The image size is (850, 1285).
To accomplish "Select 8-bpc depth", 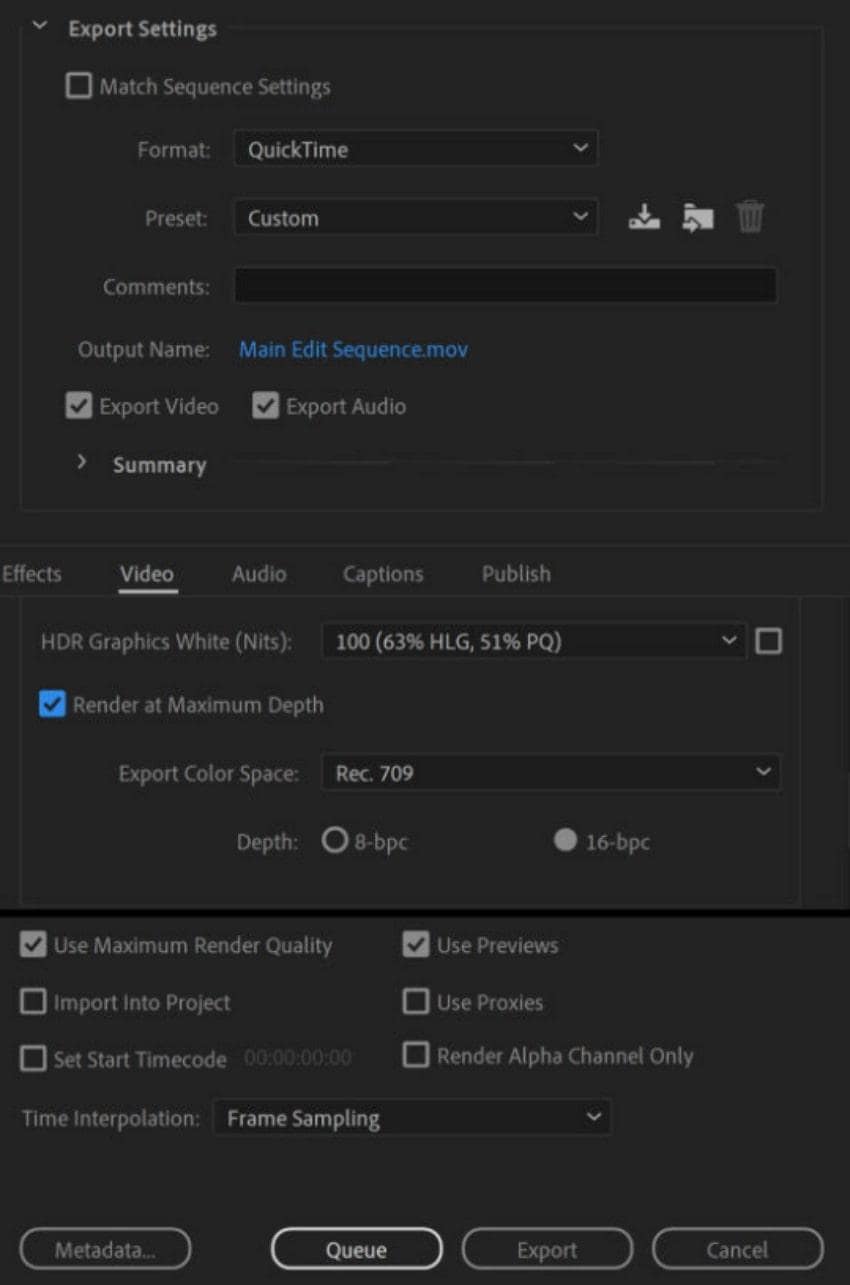I will [335, 841].
